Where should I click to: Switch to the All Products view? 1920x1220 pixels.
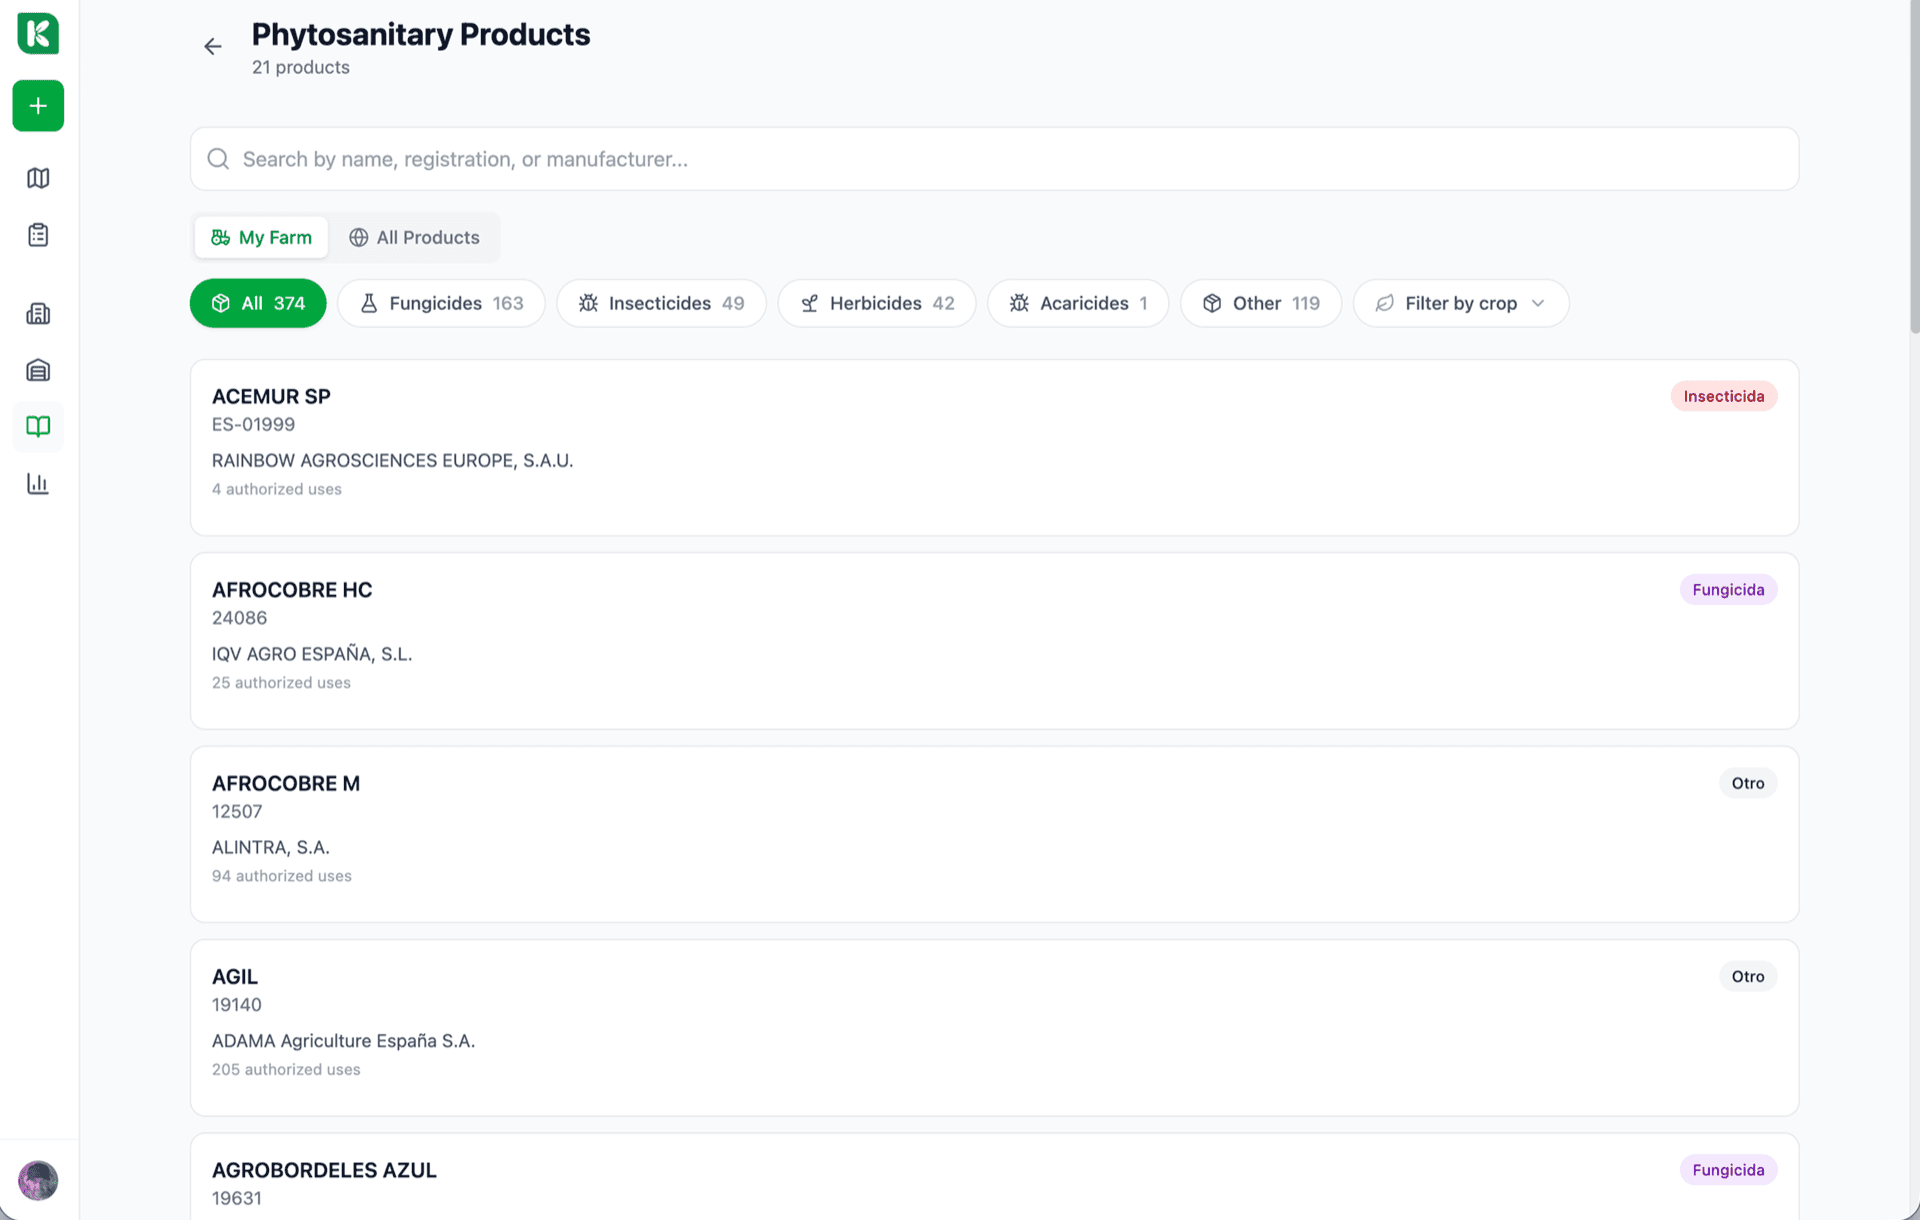[414, 237]
